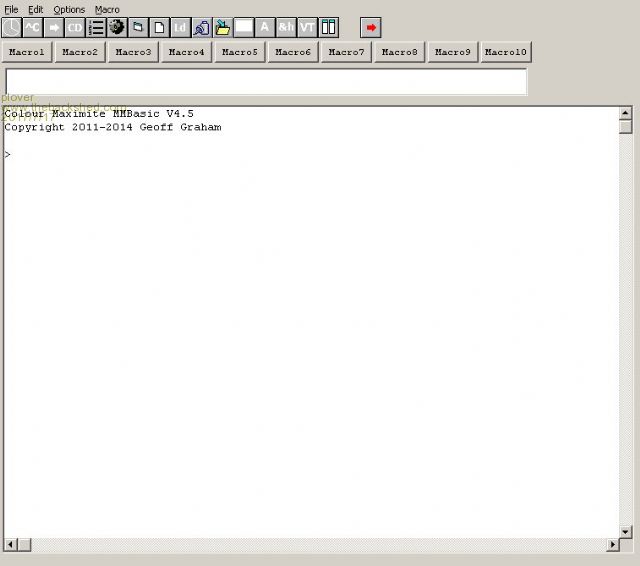This screenshot has height=566, width=640.
Task: Open the Edit menu
Action: [36, 9]
